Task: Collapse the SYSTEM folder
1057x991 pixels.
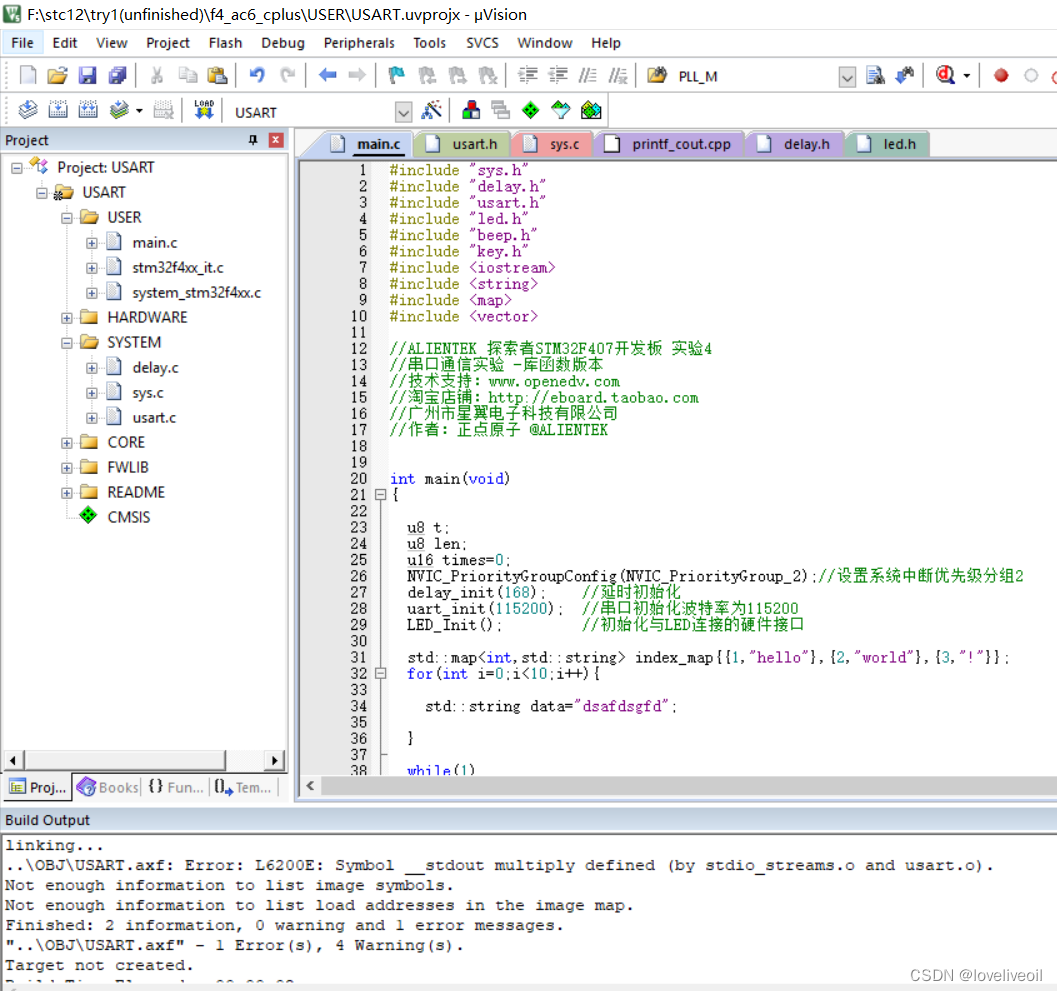Action: pos(67,343)
